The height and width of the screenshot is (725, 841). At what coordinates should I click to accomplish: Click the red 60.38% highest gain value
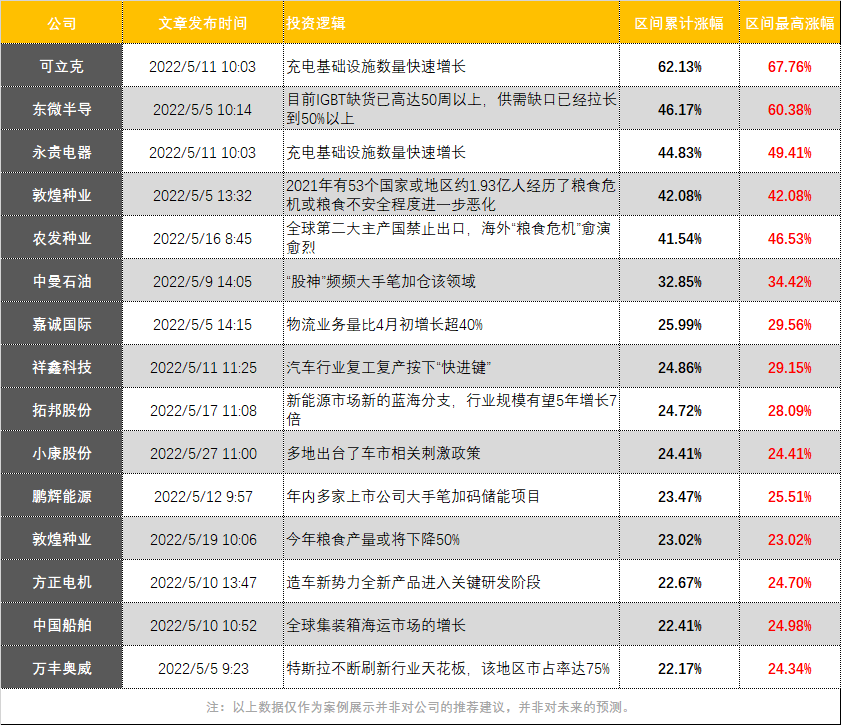(790, 109)
